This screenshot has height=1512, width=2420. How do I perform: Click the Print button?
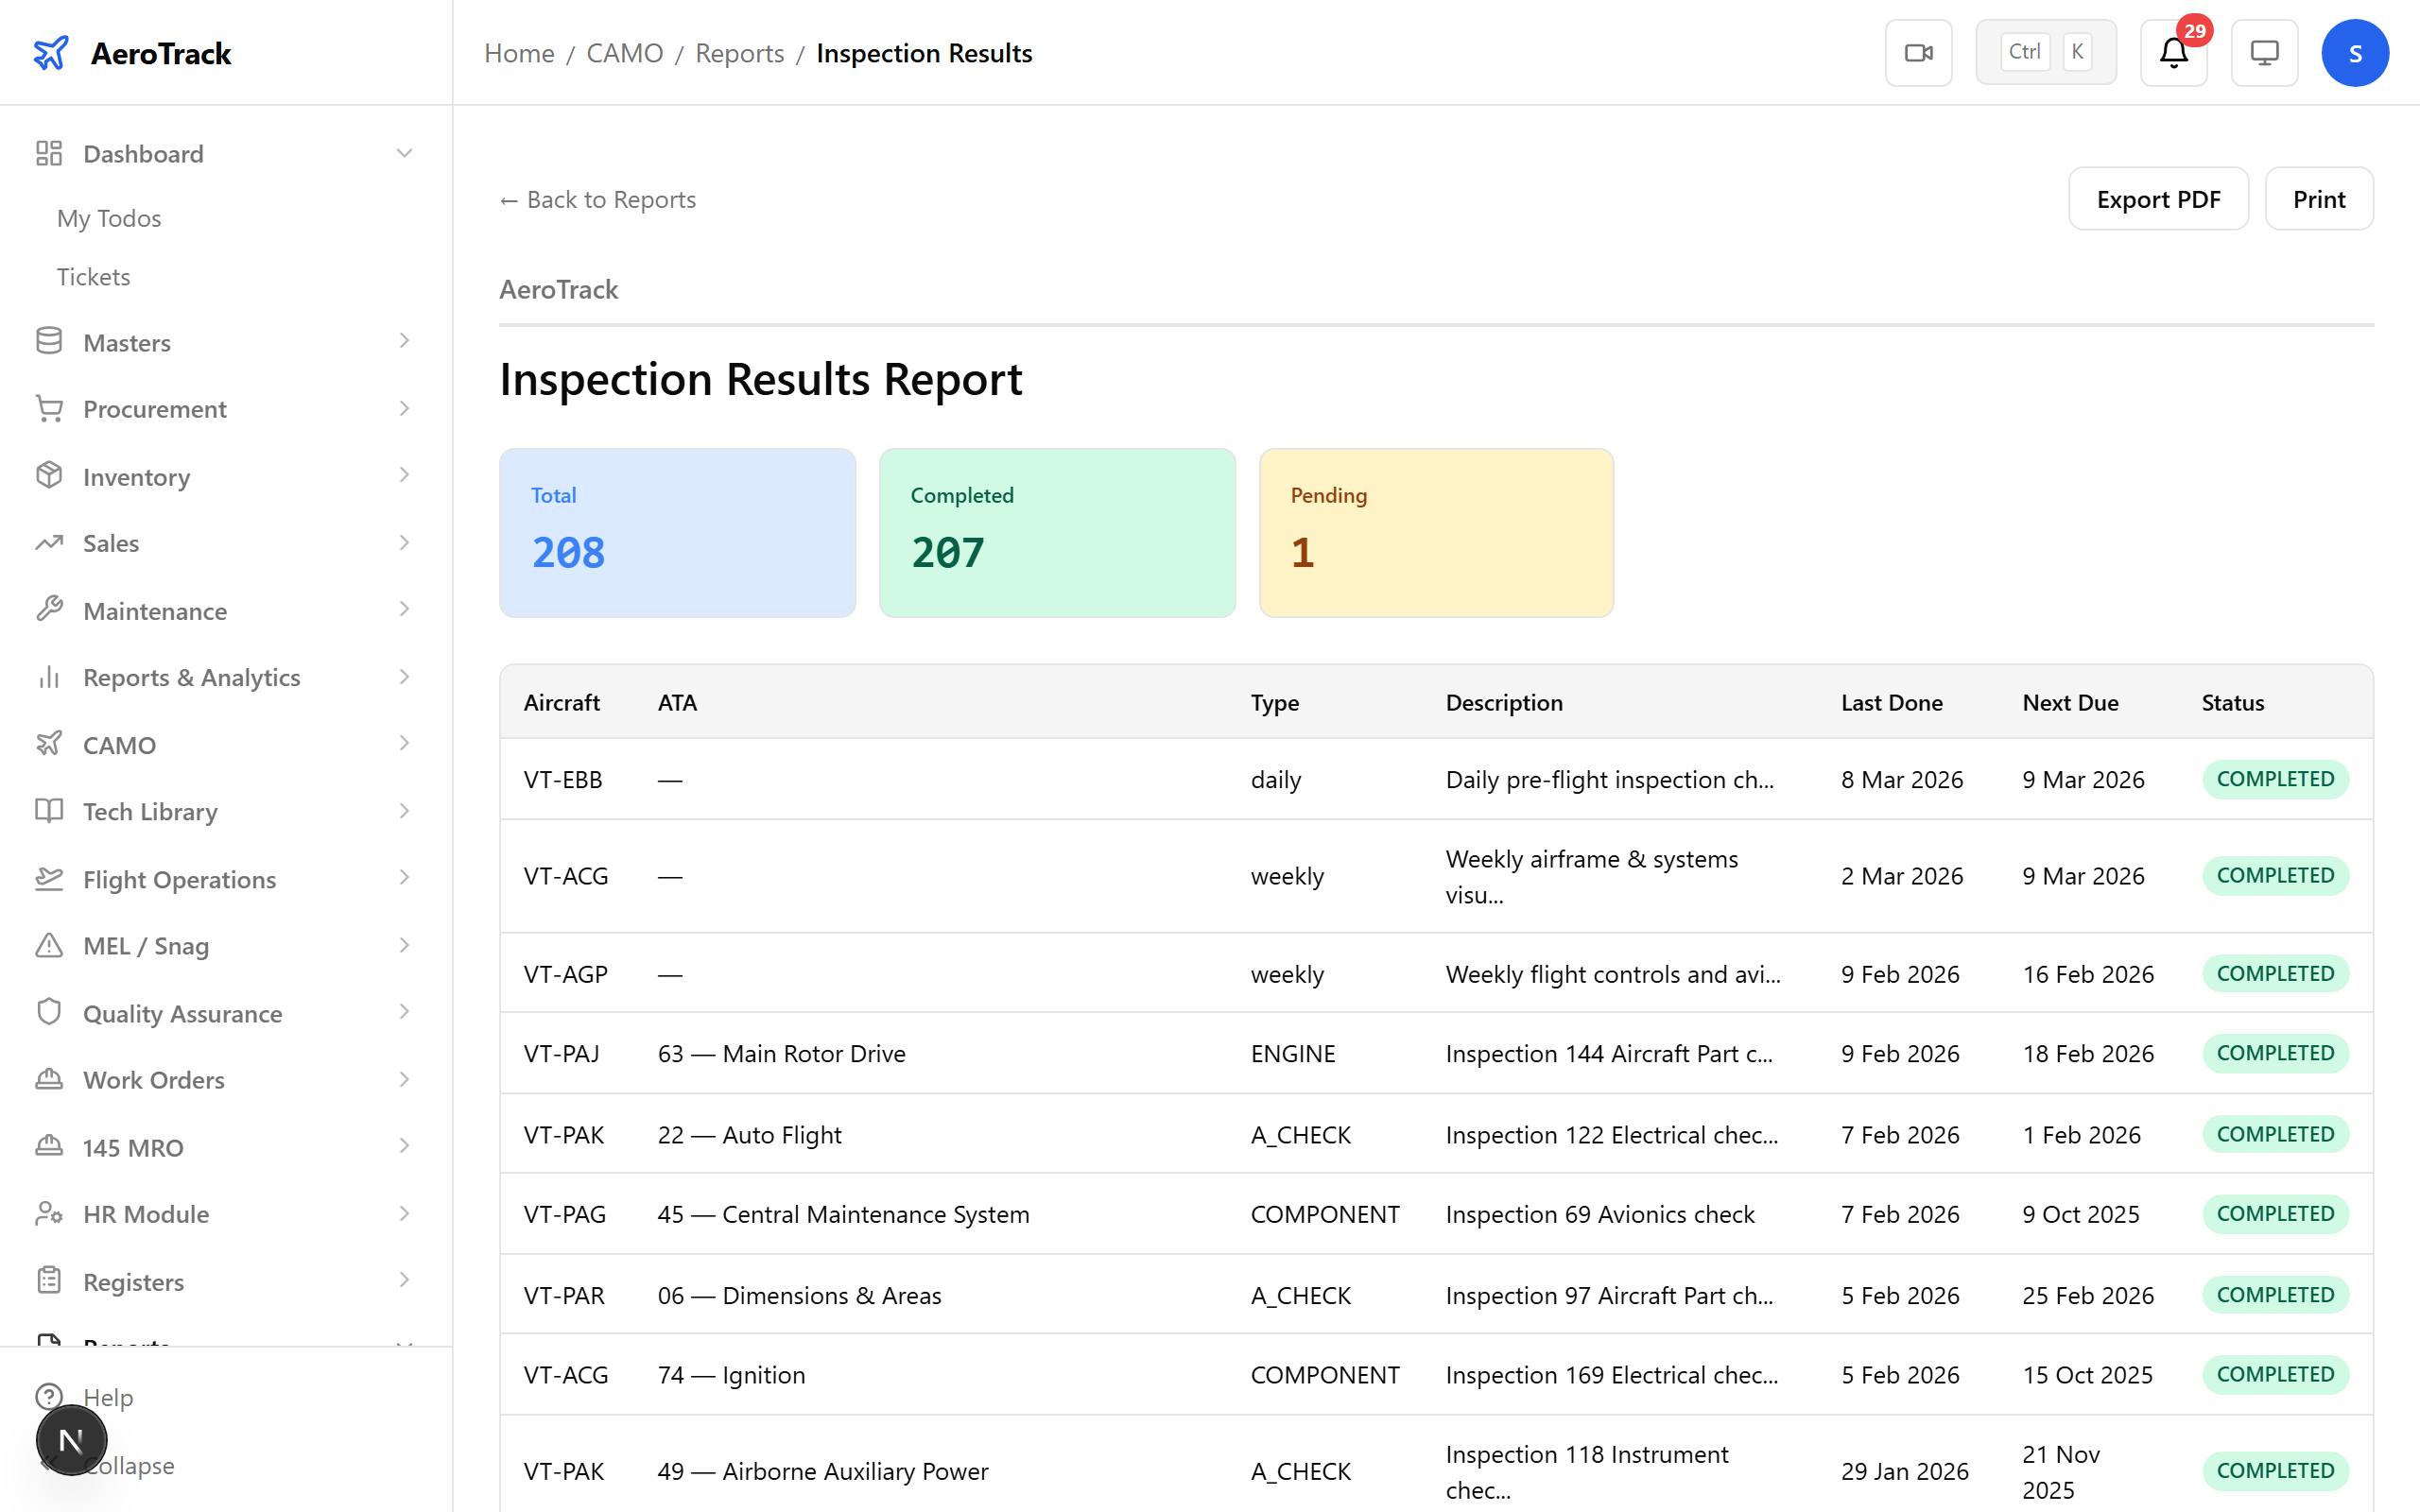[x=2319, y=198]
